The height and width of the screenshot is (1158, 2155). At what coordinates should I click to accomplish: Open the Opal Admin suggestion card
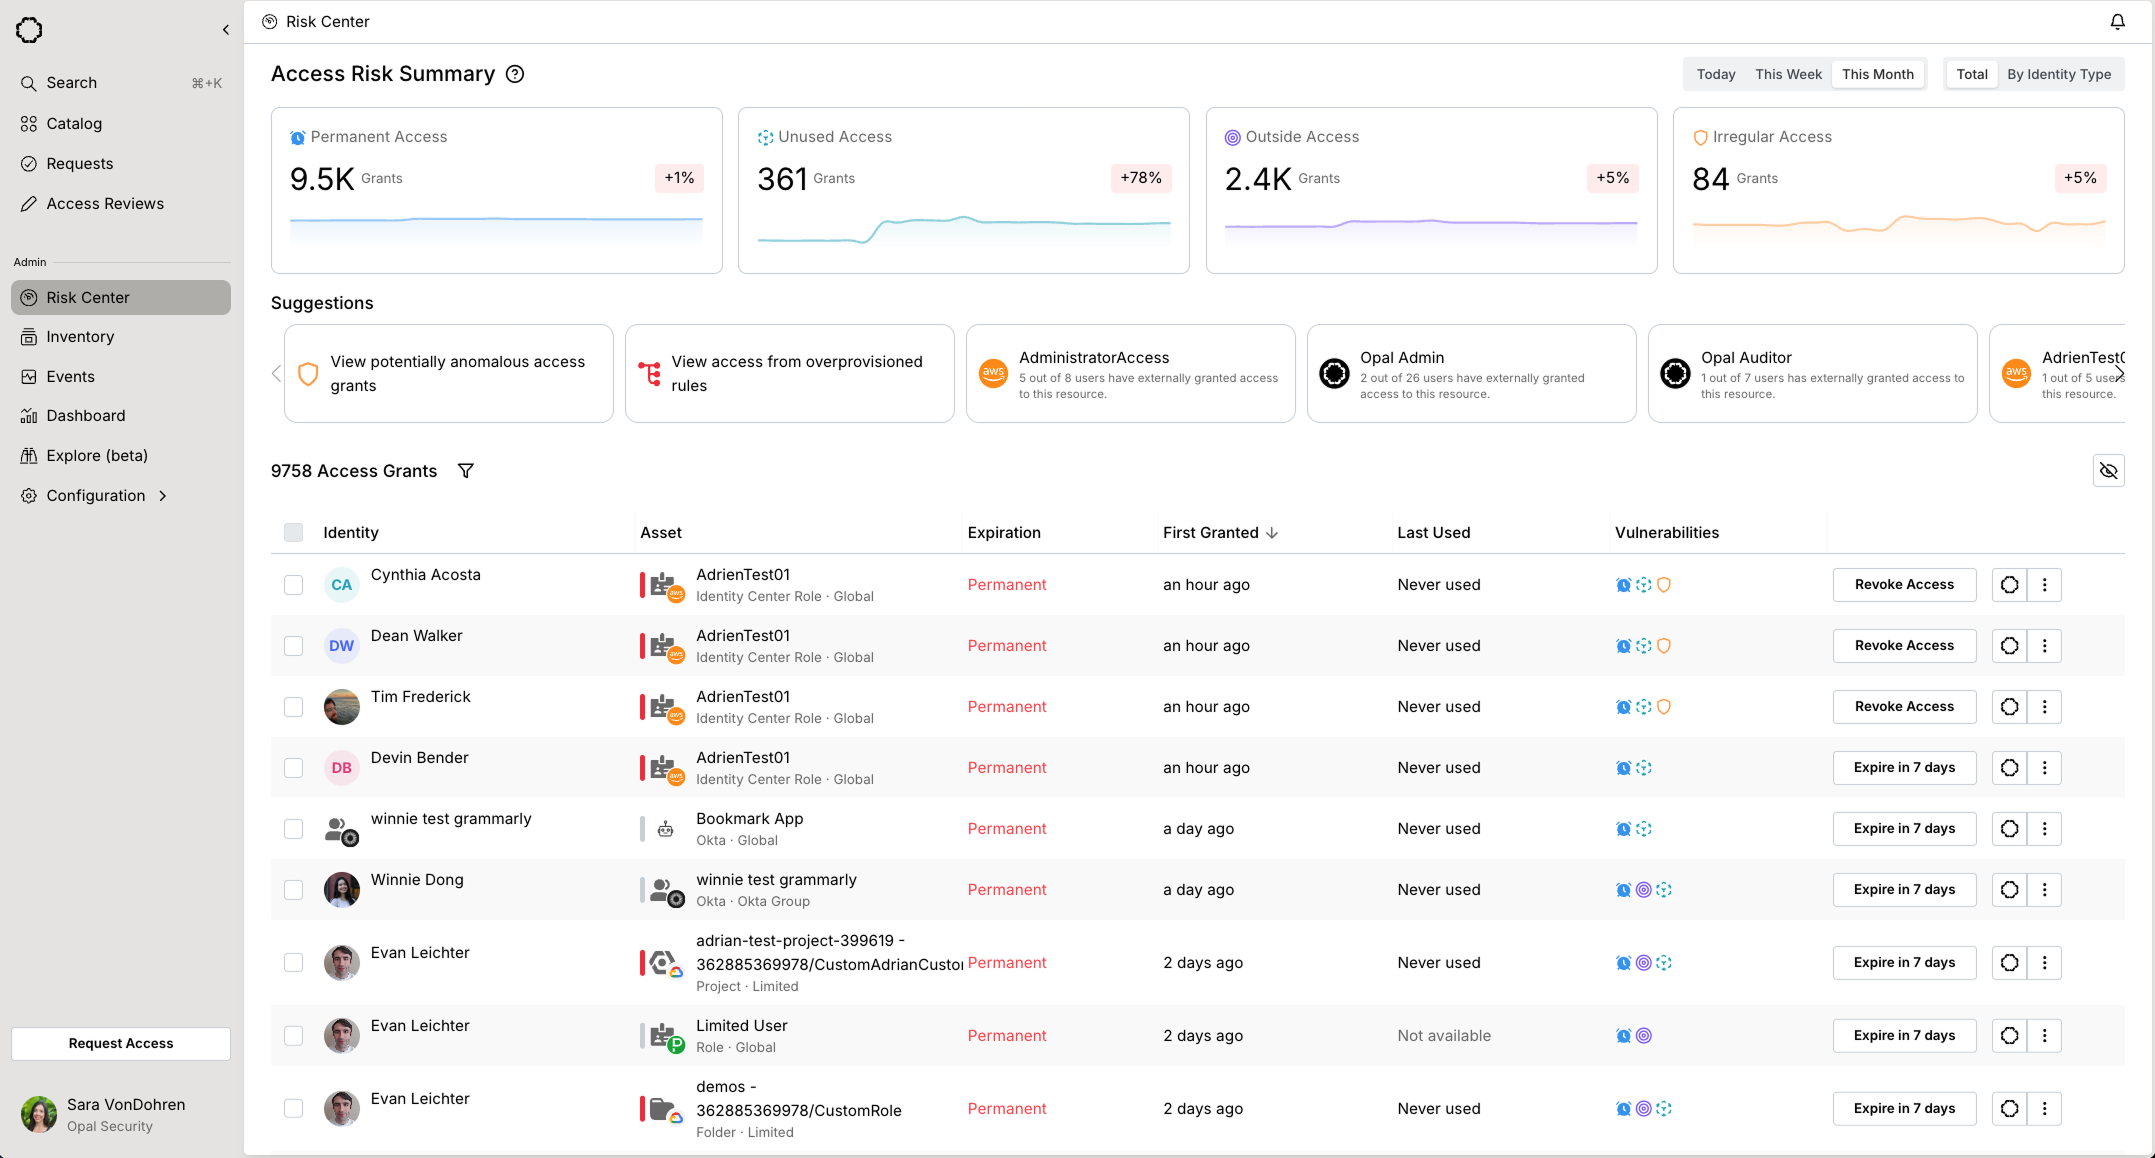[x=1471, y=374]
